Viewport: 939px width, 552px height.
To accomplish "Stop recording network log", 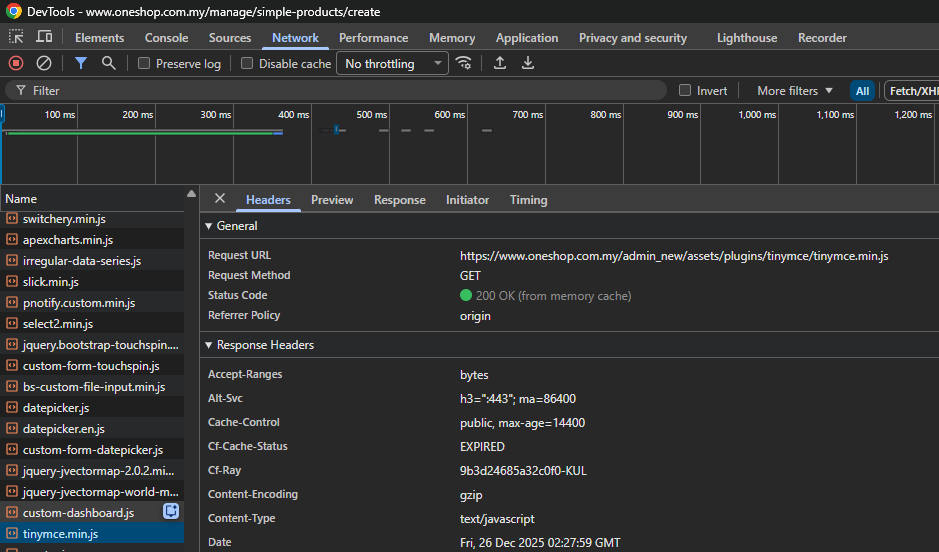I will [16, 63].
